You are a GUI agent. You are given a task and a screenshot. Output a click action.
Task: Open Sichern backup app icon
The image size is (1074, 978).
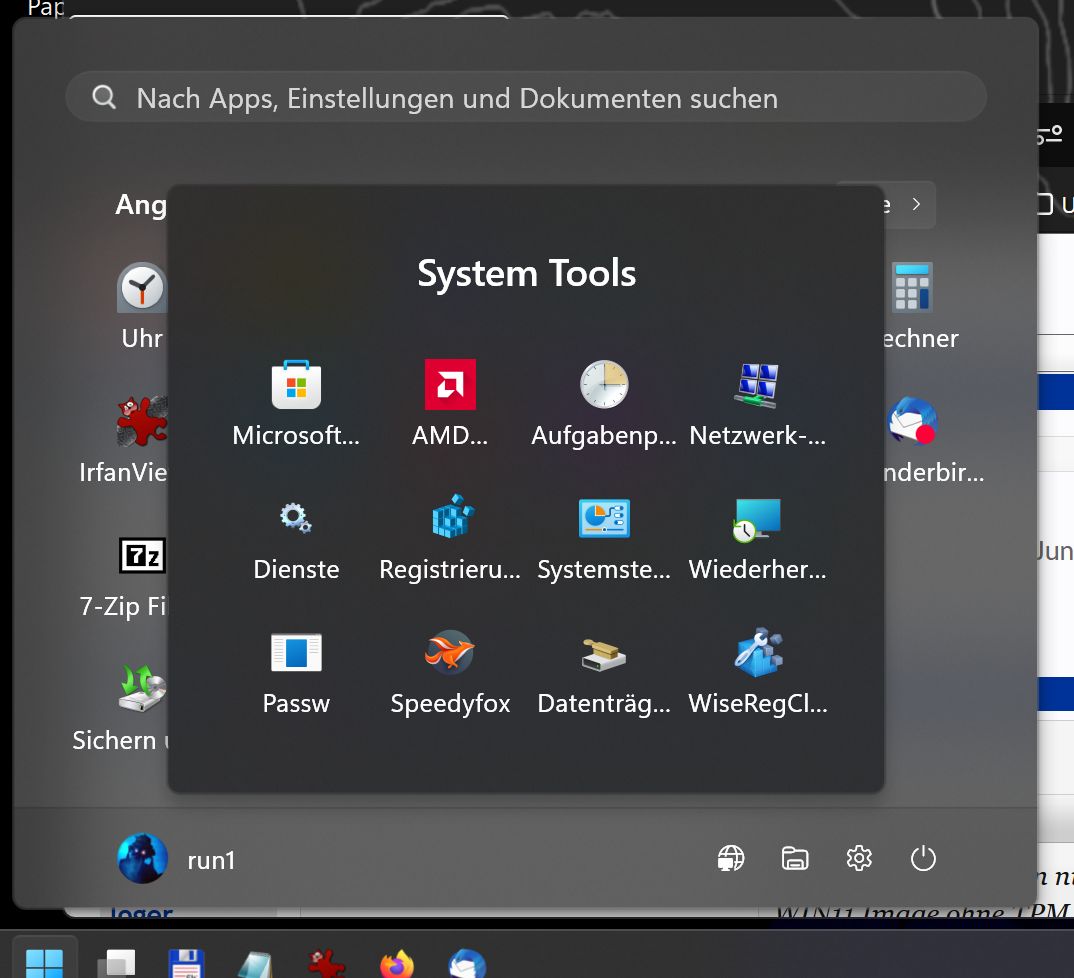[x=142, y=688]
